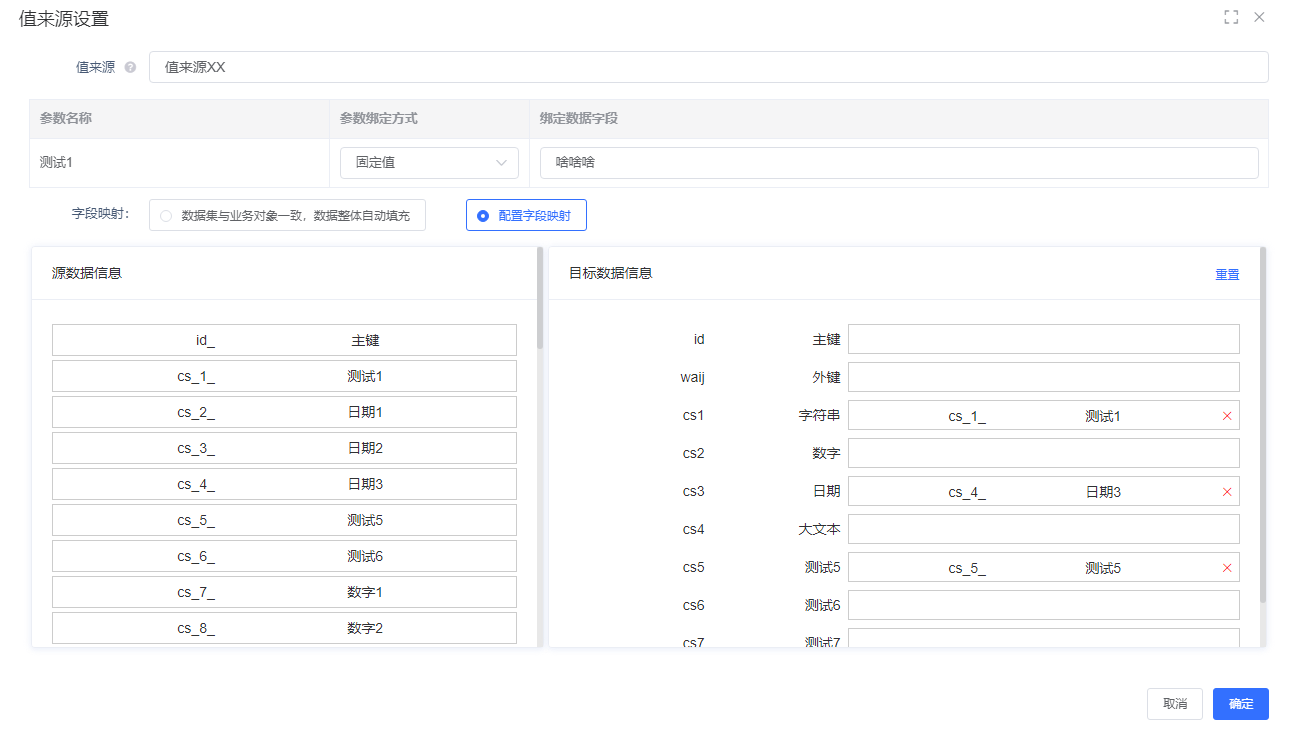
Task: Click the source data panel scrollbar
Action: [540, 300]
